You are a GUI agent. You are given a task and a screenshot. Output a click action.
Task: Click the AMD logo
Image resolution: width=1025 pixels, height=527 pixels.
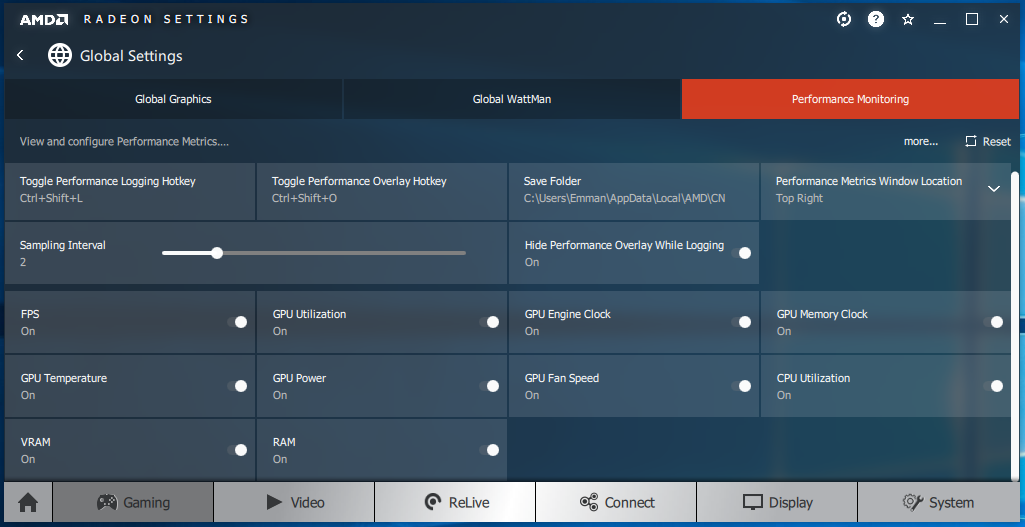click(44, 19)
